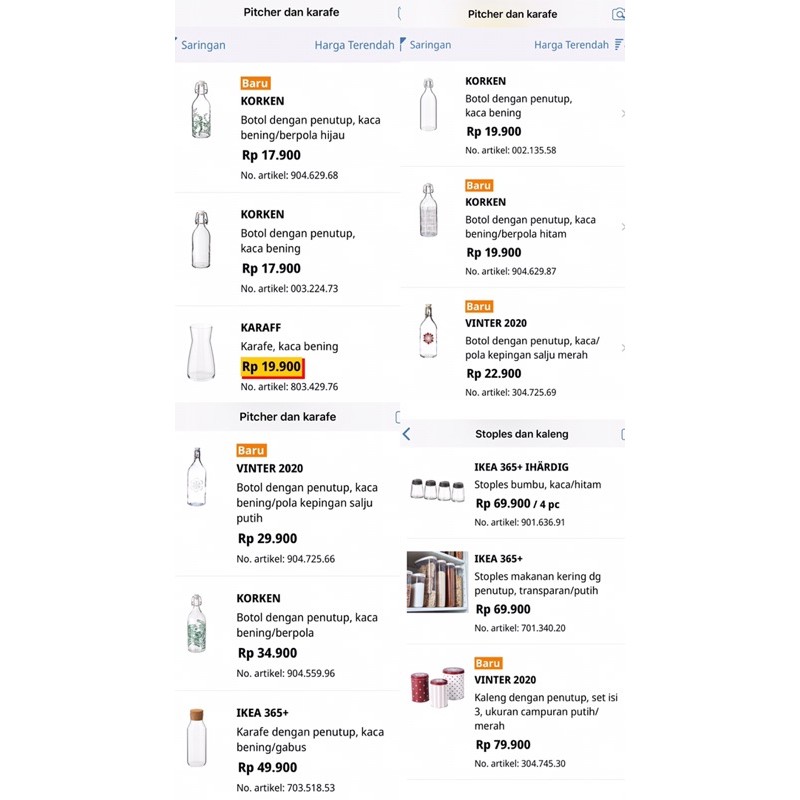Tap the sort lines icon beside Harga Terendah

tap(619, 45)
